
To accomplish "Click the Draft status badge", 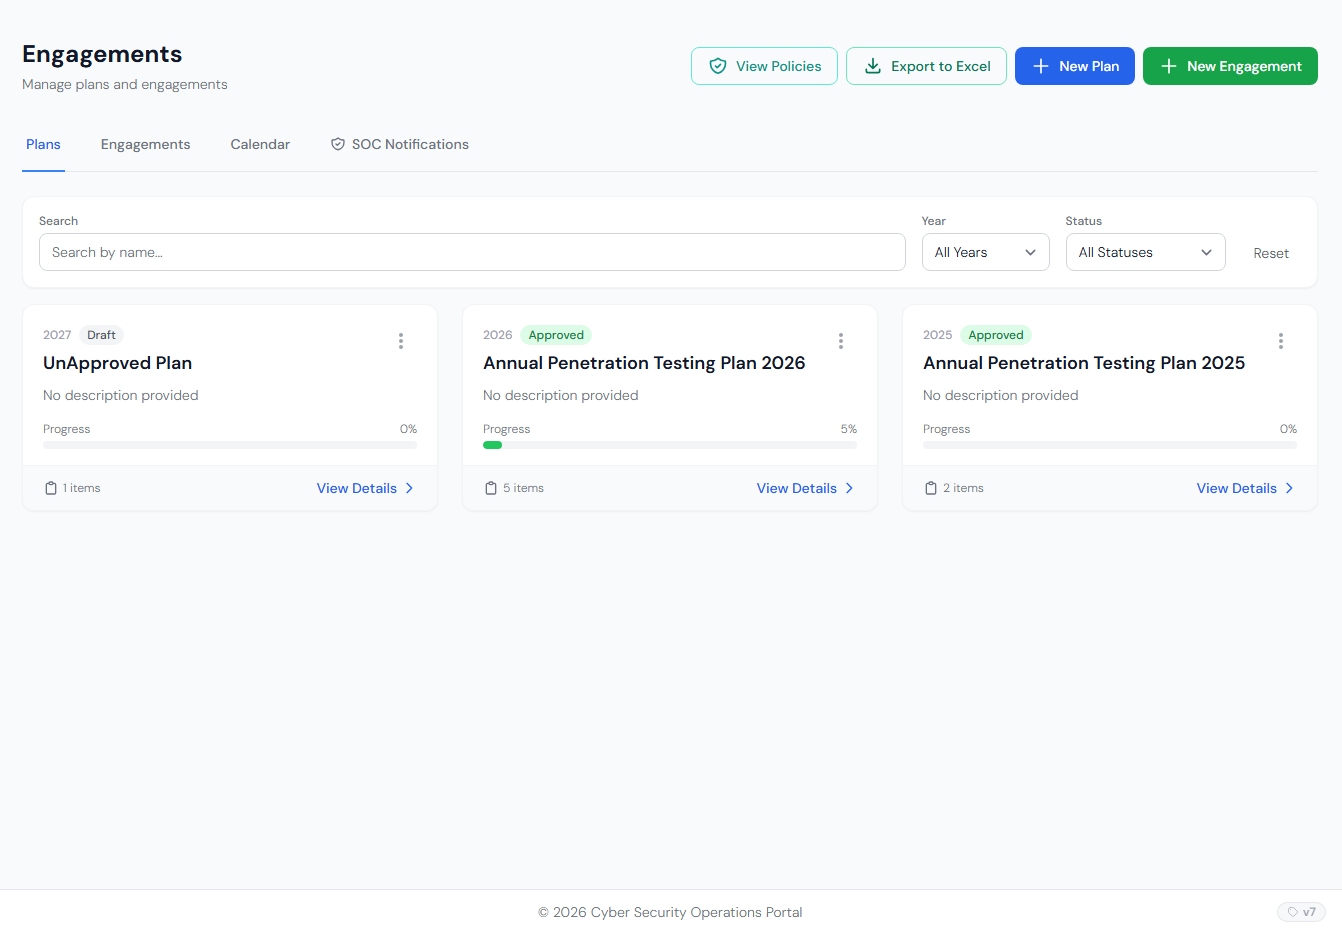I will tap(101, 335).
